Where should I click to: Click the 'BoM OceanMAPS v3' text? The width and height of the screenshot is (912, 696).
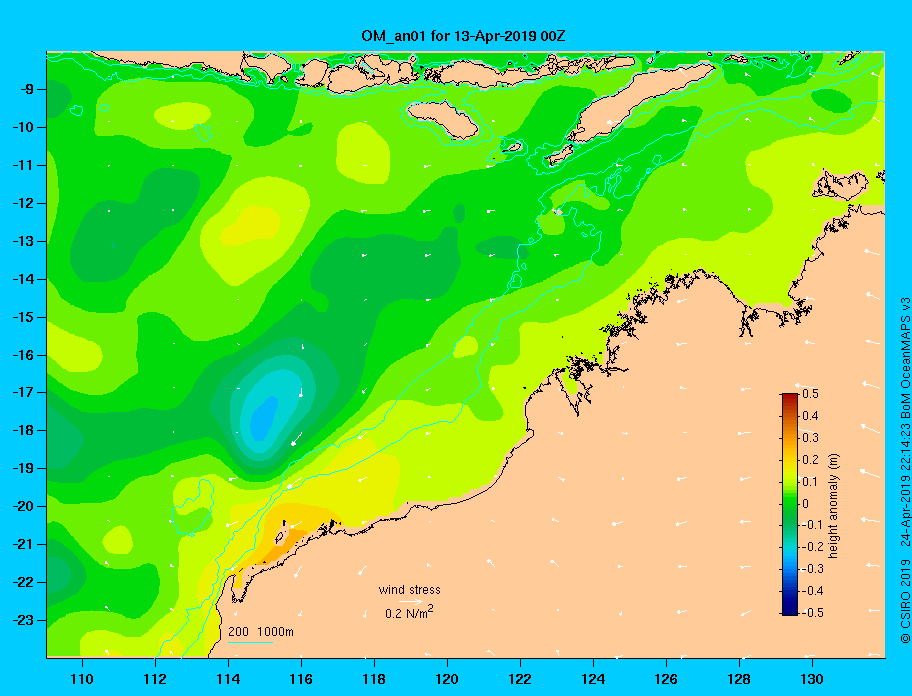904,351
